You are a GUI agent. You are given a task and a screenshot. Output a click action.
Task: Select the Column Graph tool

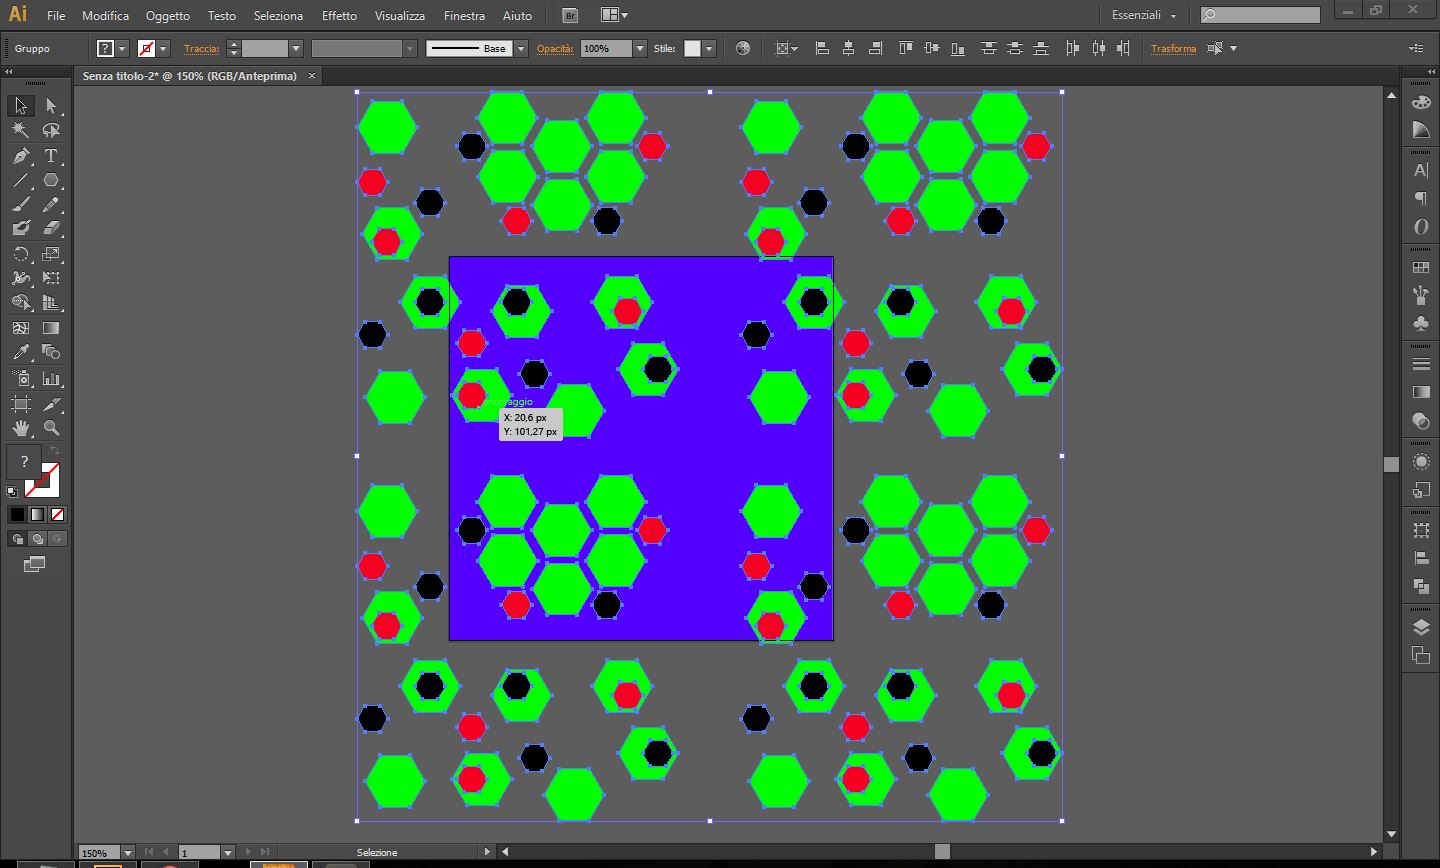51,379
